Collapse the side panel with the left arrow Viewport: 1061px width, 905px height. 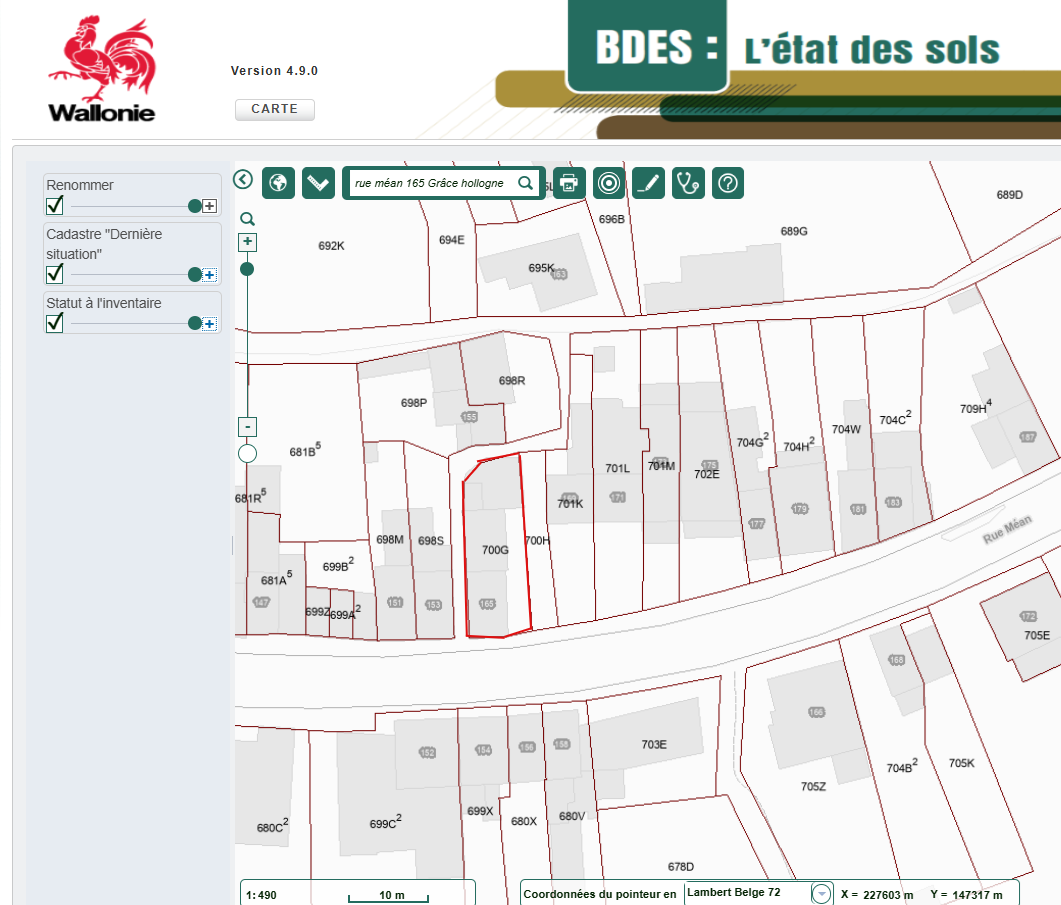click(x=243, y=179)
